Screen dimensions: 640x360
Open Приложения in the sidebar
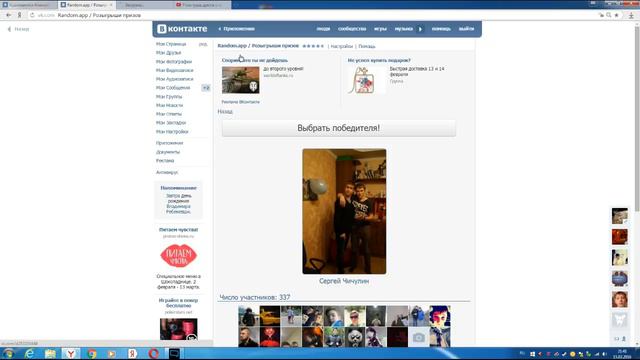[169, 143]
